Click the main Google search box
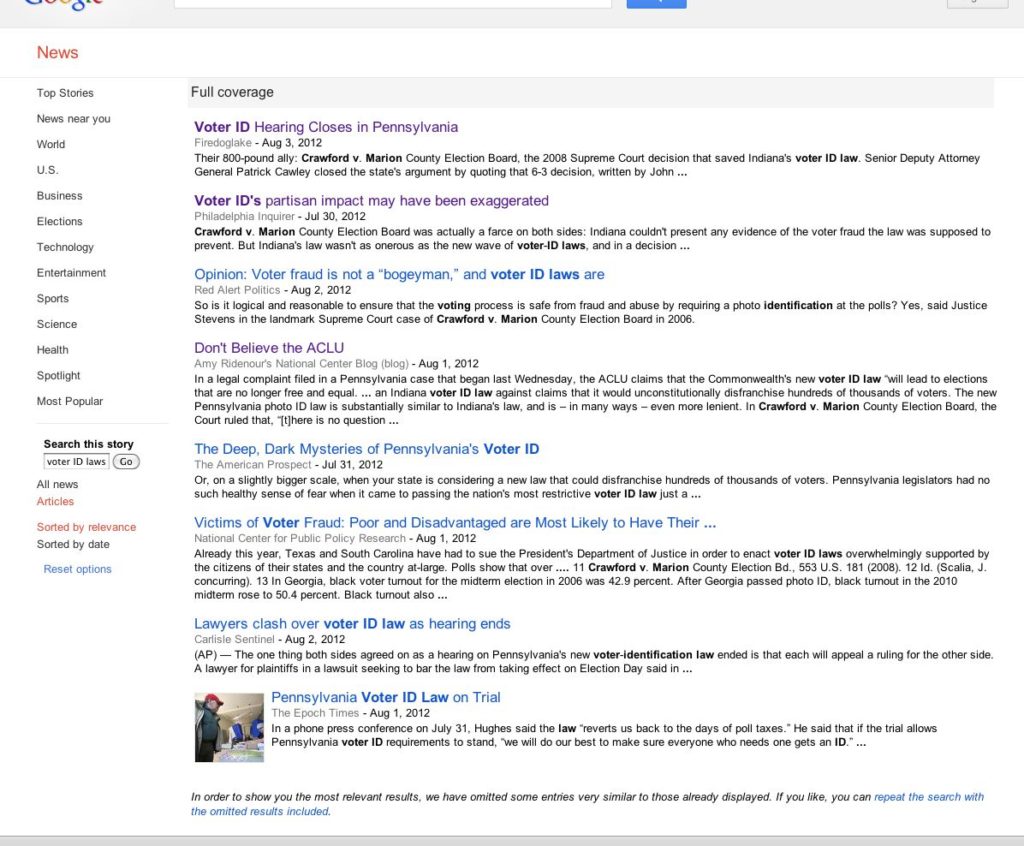Viewport: 1024px width, 846px height. [392, 3]
